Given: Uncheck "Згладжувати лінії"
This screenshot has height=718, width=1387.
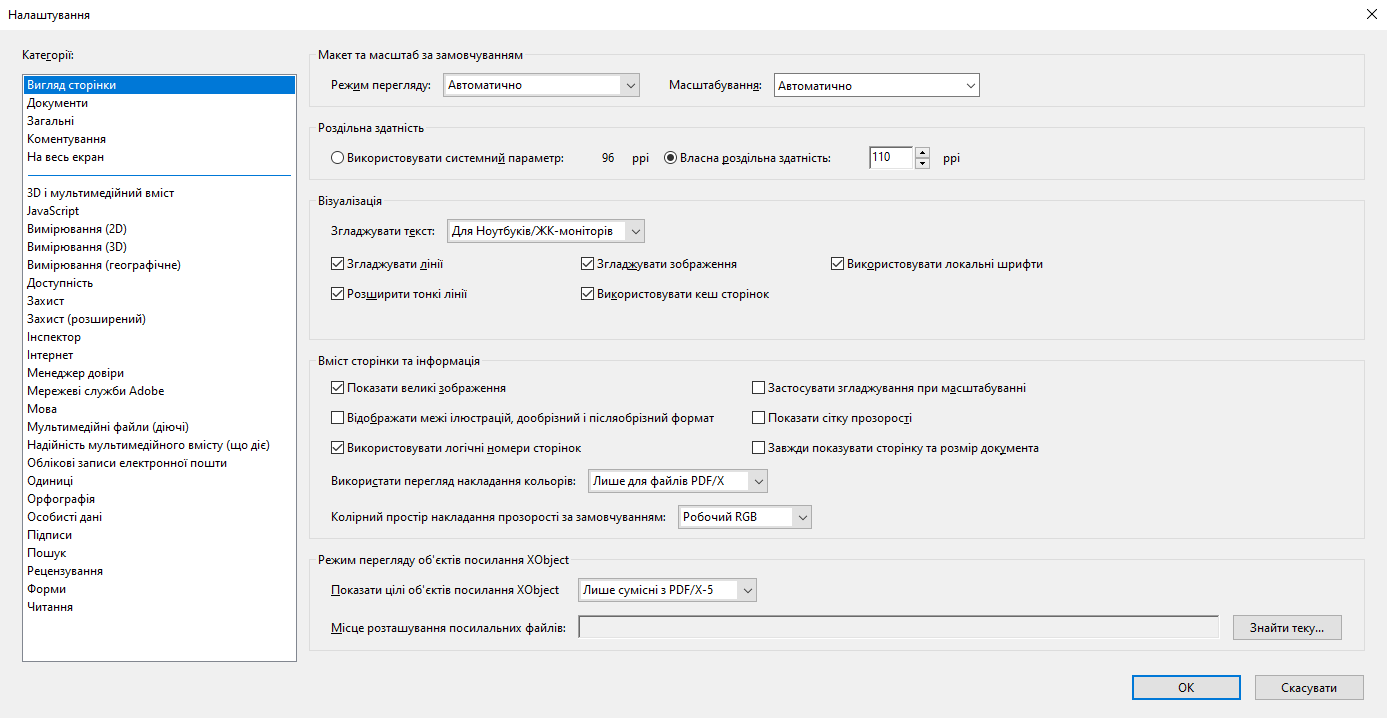Looking at the screenshot, I should 338,263.
